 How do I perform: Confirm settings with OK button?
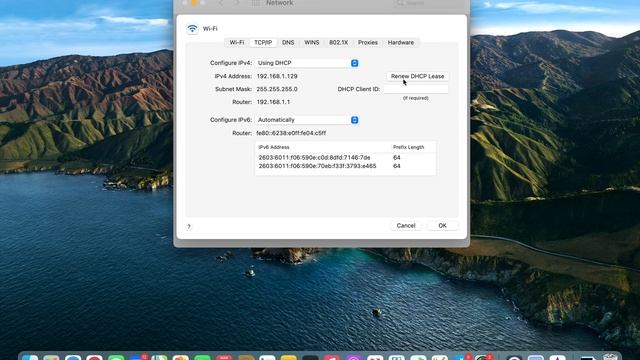click(x=442, y=225)
